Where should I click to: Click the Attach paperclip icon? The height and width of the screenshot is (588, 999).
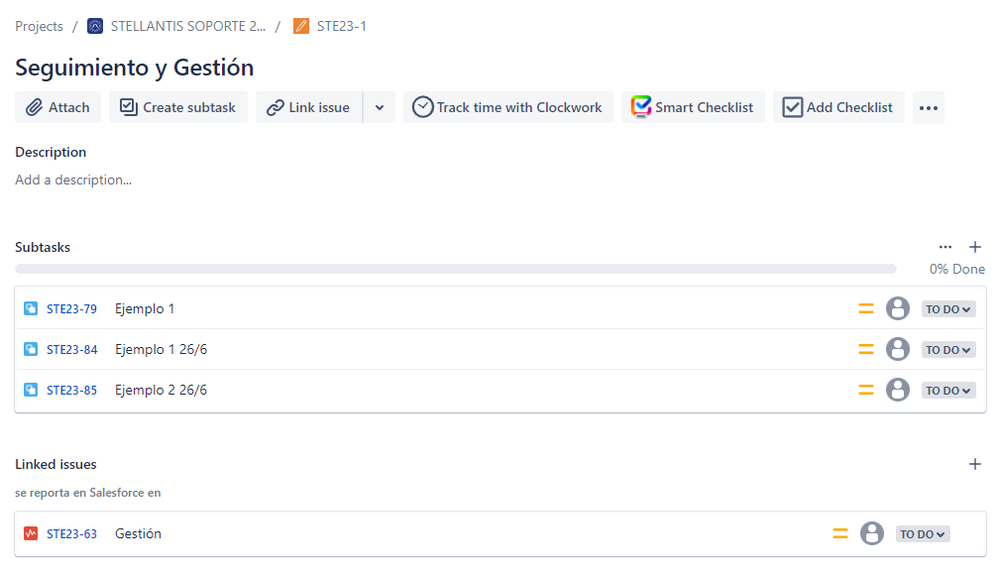coord(34,107)
